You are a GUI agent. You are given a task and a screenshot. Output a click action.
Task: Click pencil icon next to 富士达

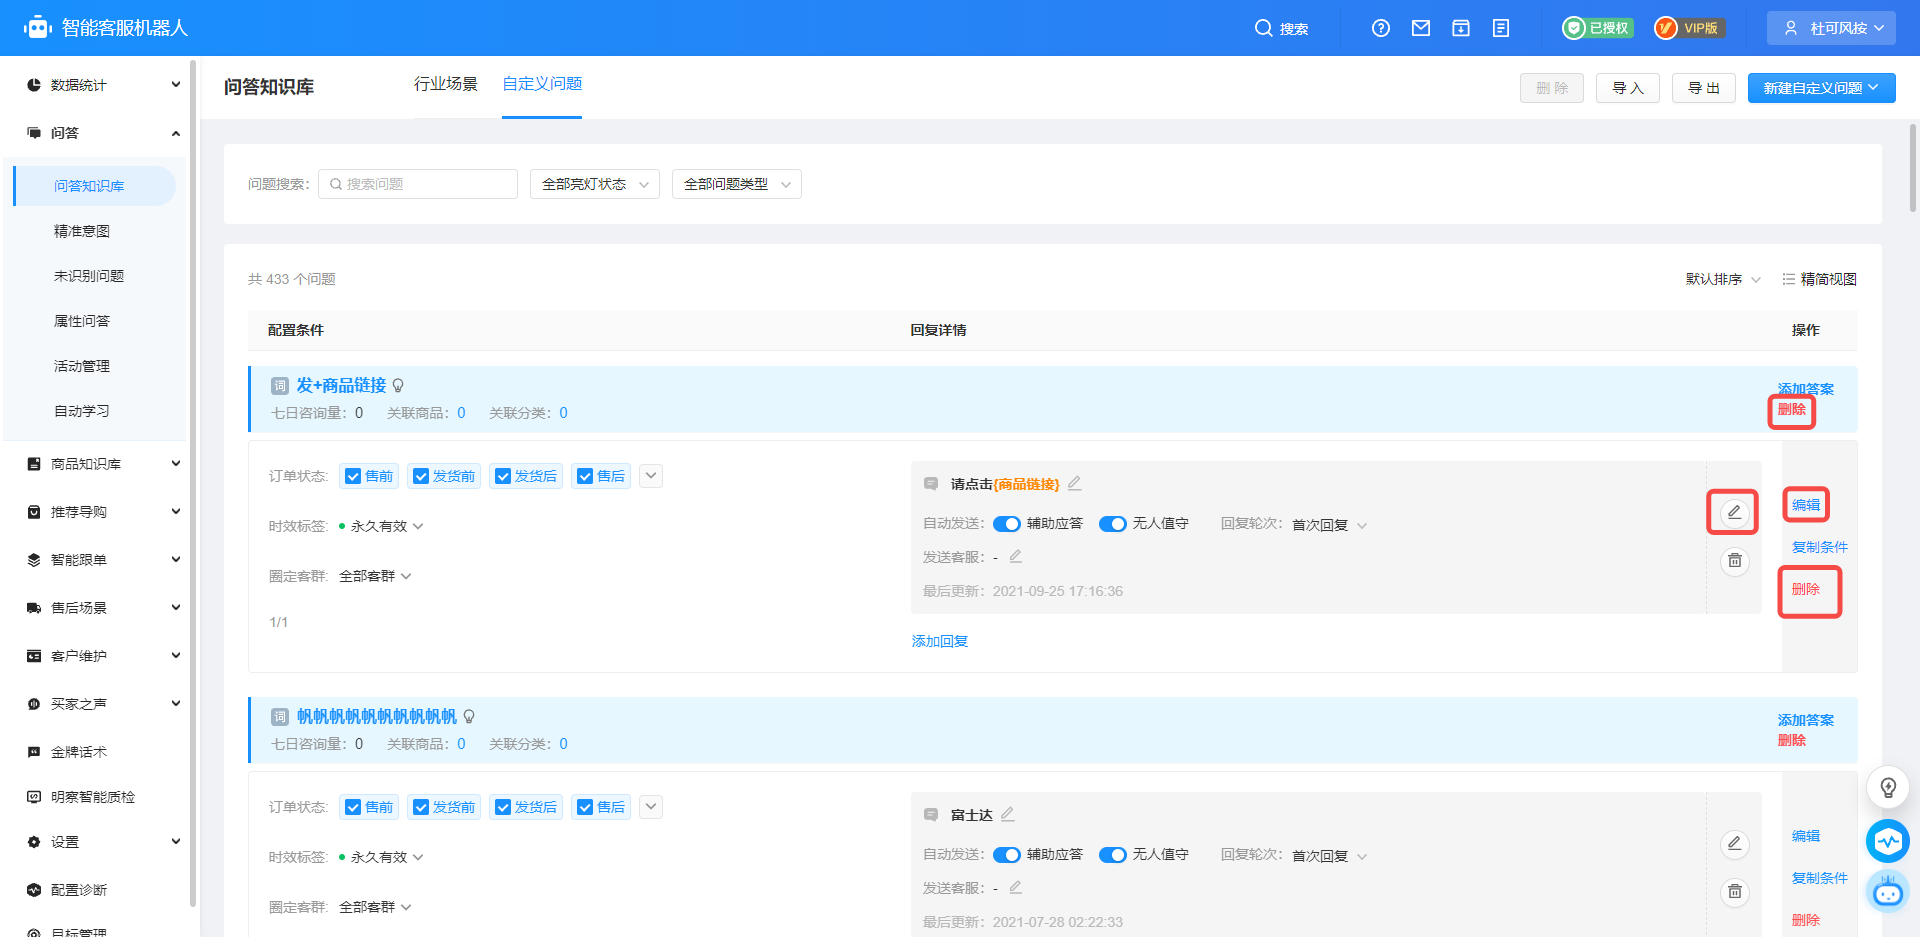point(1008,814)
